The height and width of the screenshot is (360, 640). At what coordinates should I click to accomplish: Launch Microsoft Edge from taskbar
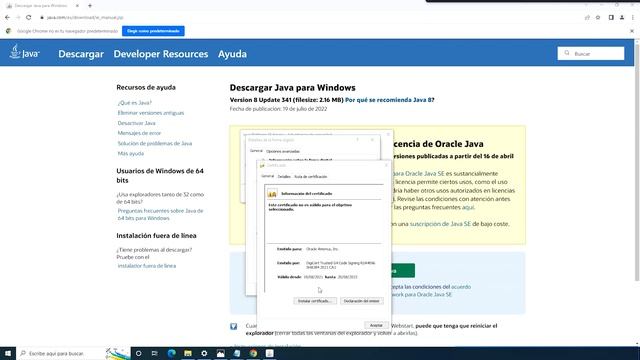click(171, 353)
